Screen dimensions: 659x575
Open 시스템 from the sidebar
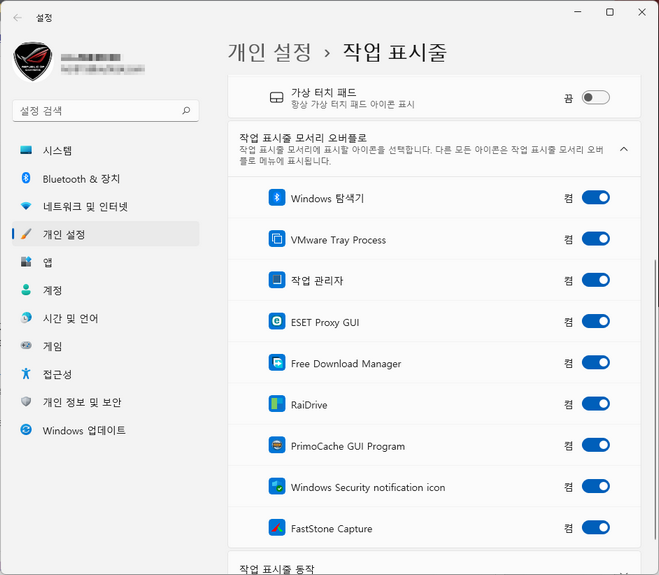[105, 150]
